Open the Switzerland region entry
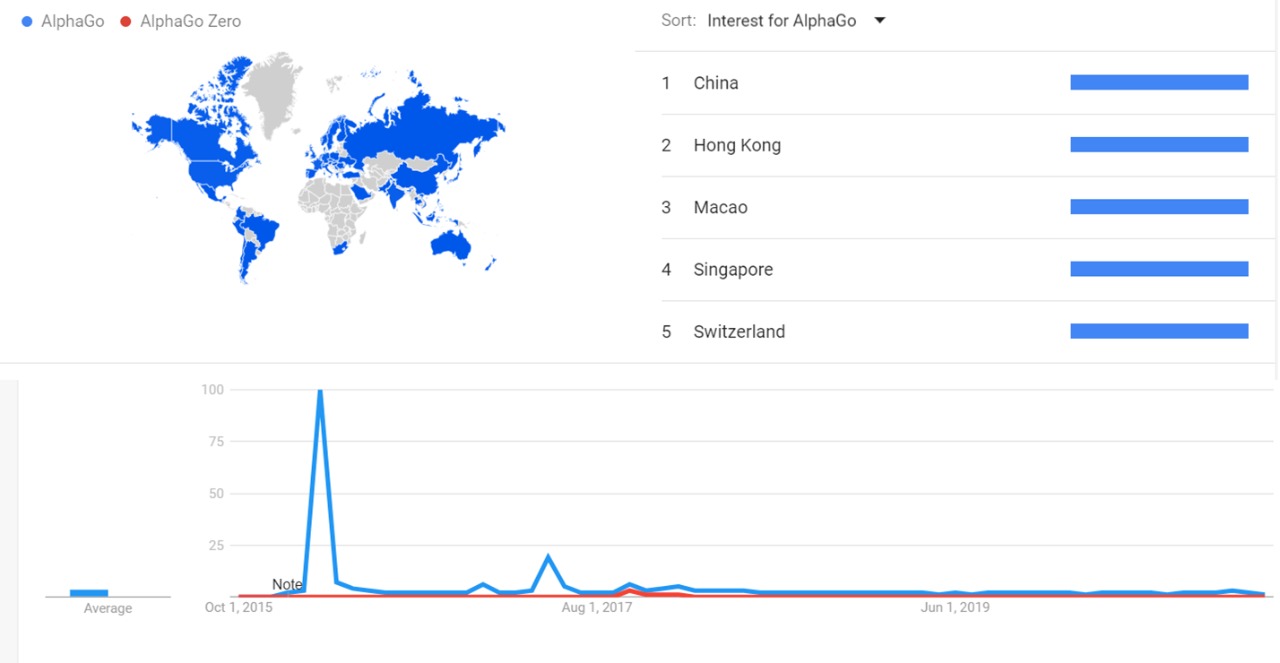Viewport: 1280px width, 663px height. pyautogui.click(x=739, y=331)
